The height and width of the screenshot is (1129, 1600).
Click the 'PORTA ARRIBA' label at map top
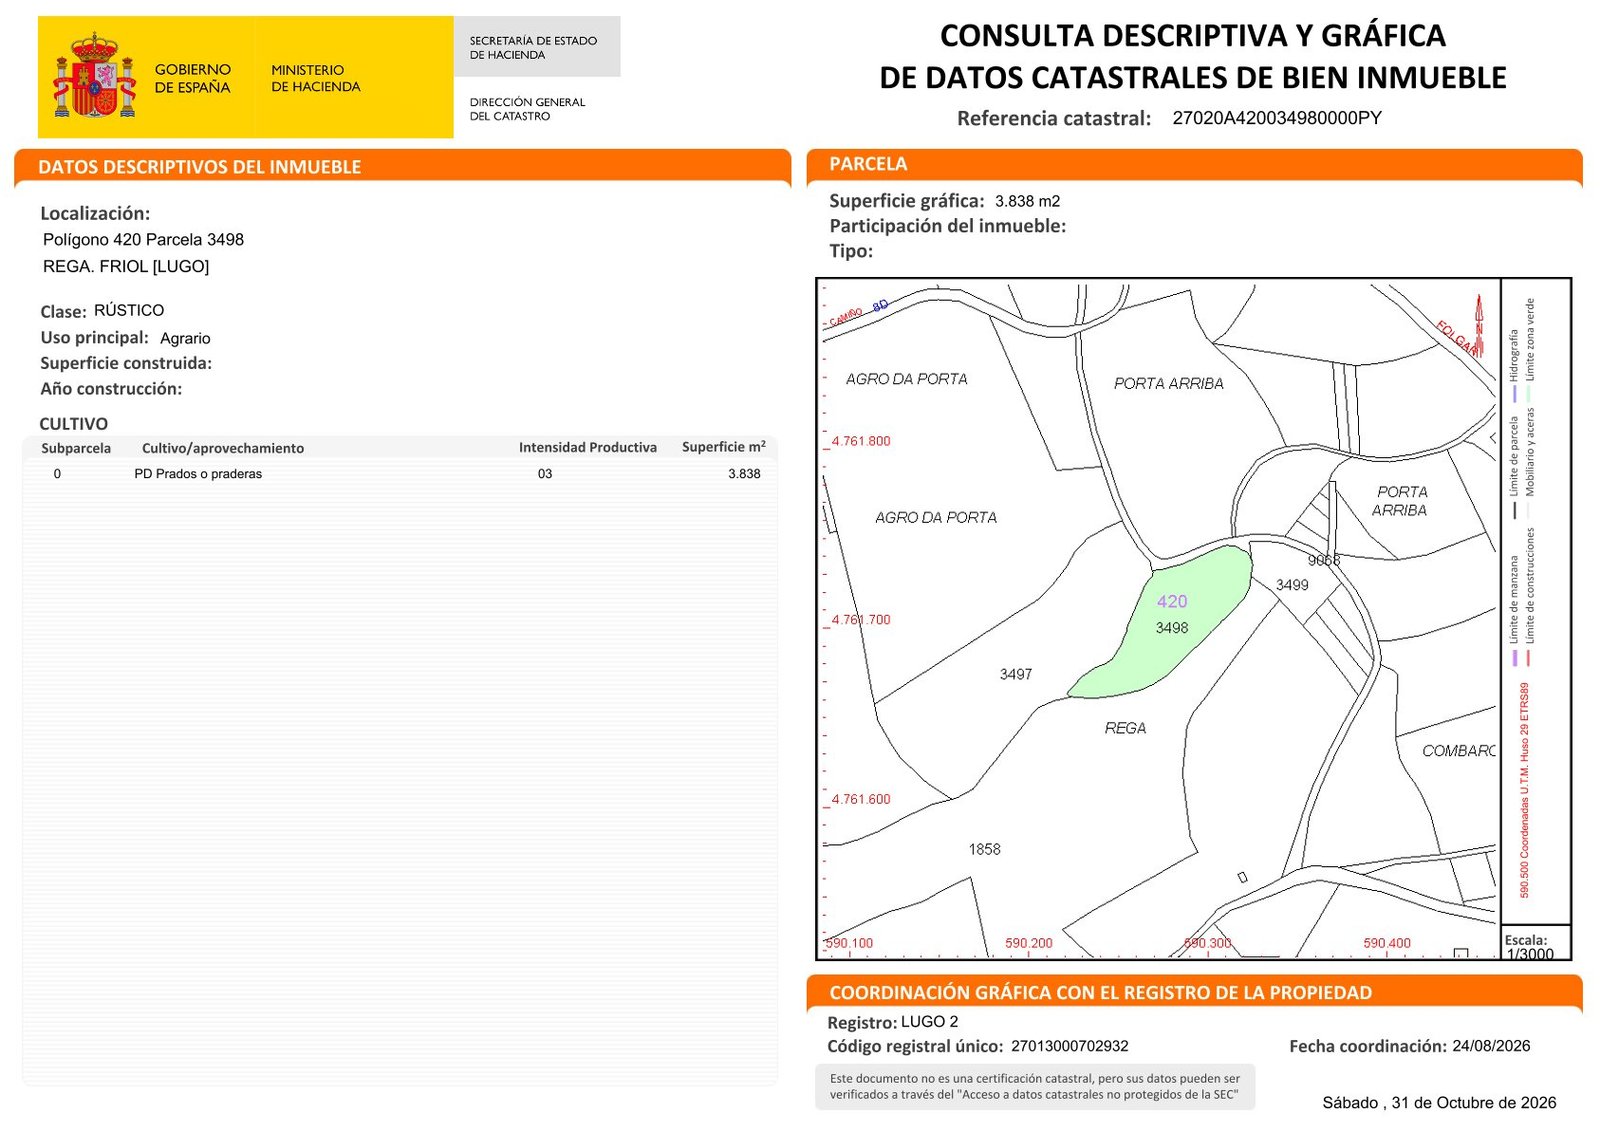coord(1169,383)
